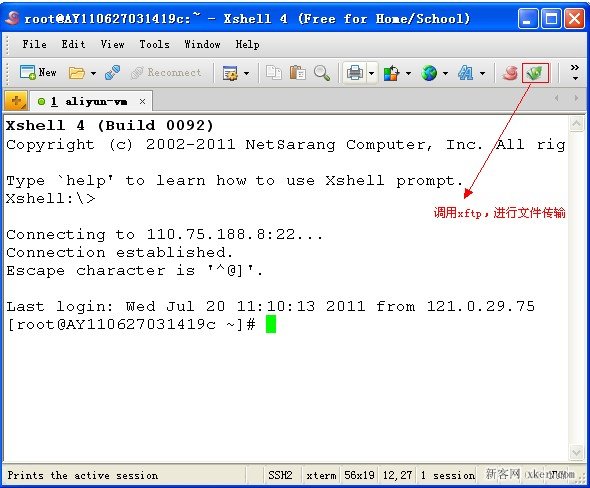
Task: Open the Help menu
Action: click(x=247, y=44)
